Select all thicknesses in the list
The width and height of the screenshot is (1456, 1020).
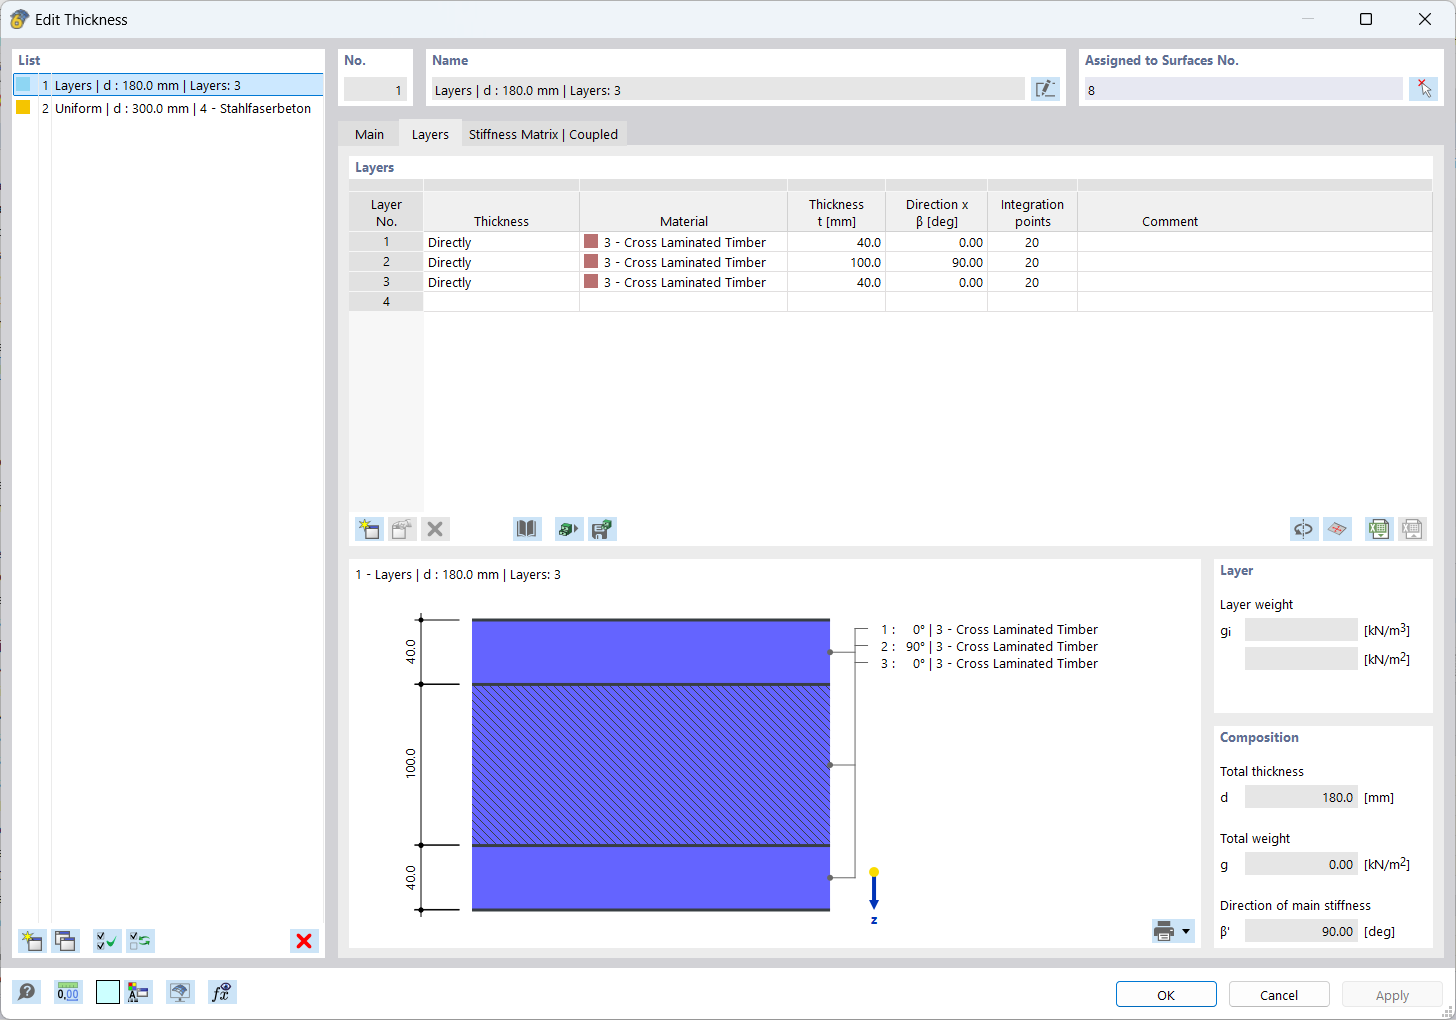106,940
